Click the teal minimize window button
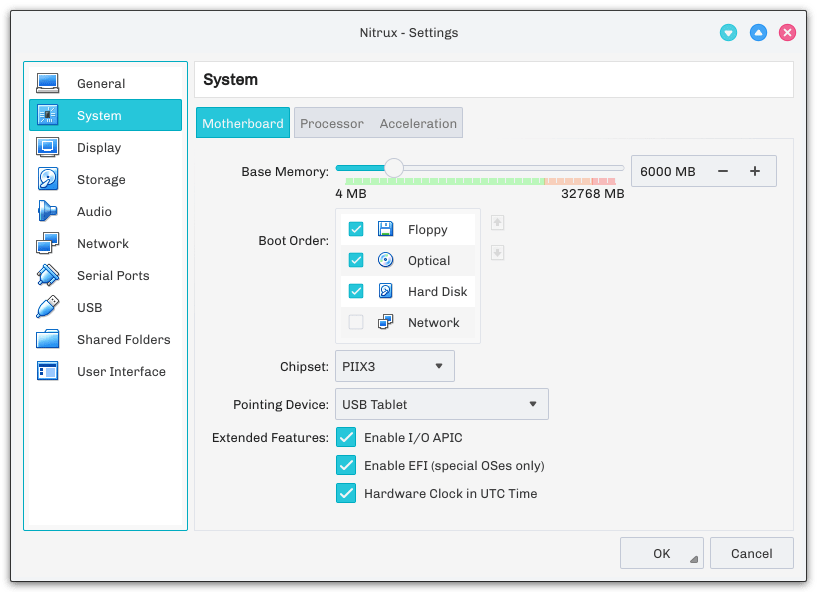Image resolution: width=817 pixels, height=592 pixels. [x=728, y=33]
